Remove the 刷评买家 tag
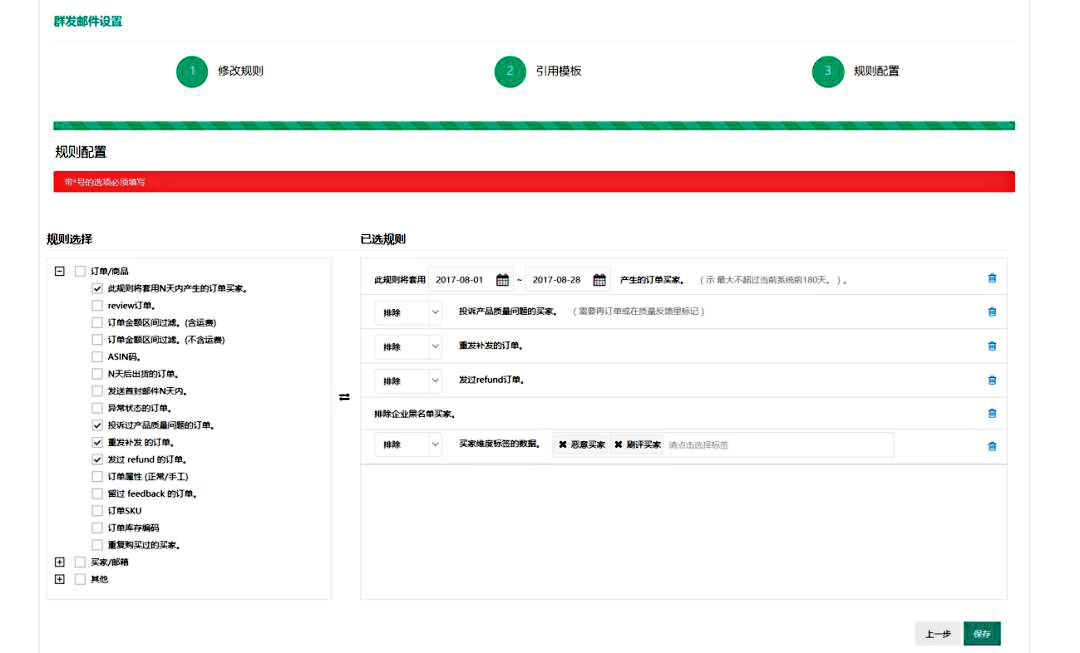The width and height of the screenshot is (1080, 653). (618, 445)
